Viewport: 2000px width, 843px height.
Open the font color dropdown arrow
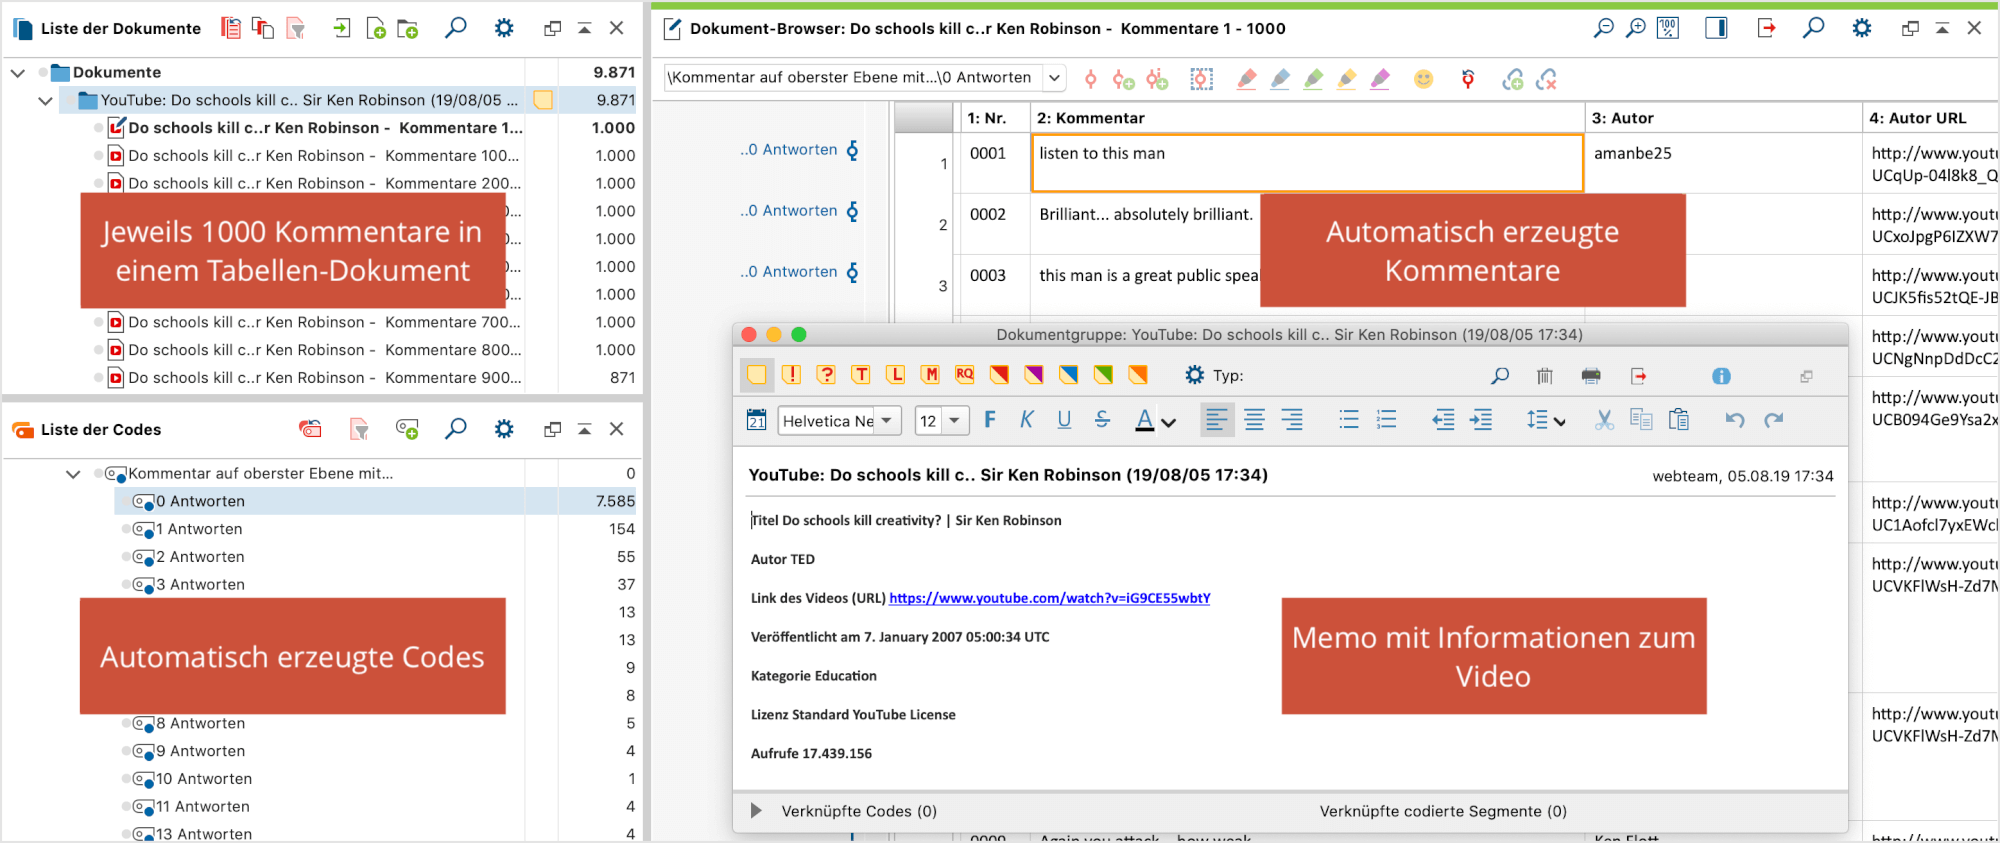coord(1168,422)
